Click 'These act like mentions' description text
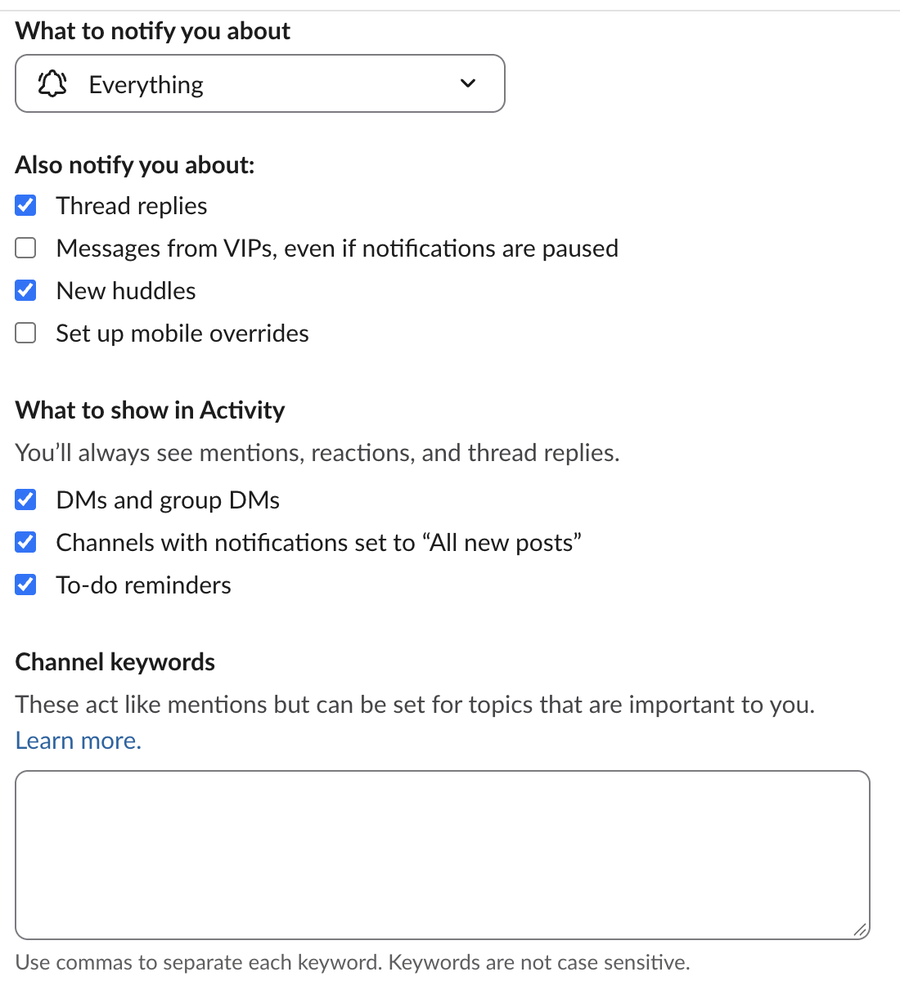Image resolution: width=900 pixels, height=981 pixels. 415,704
